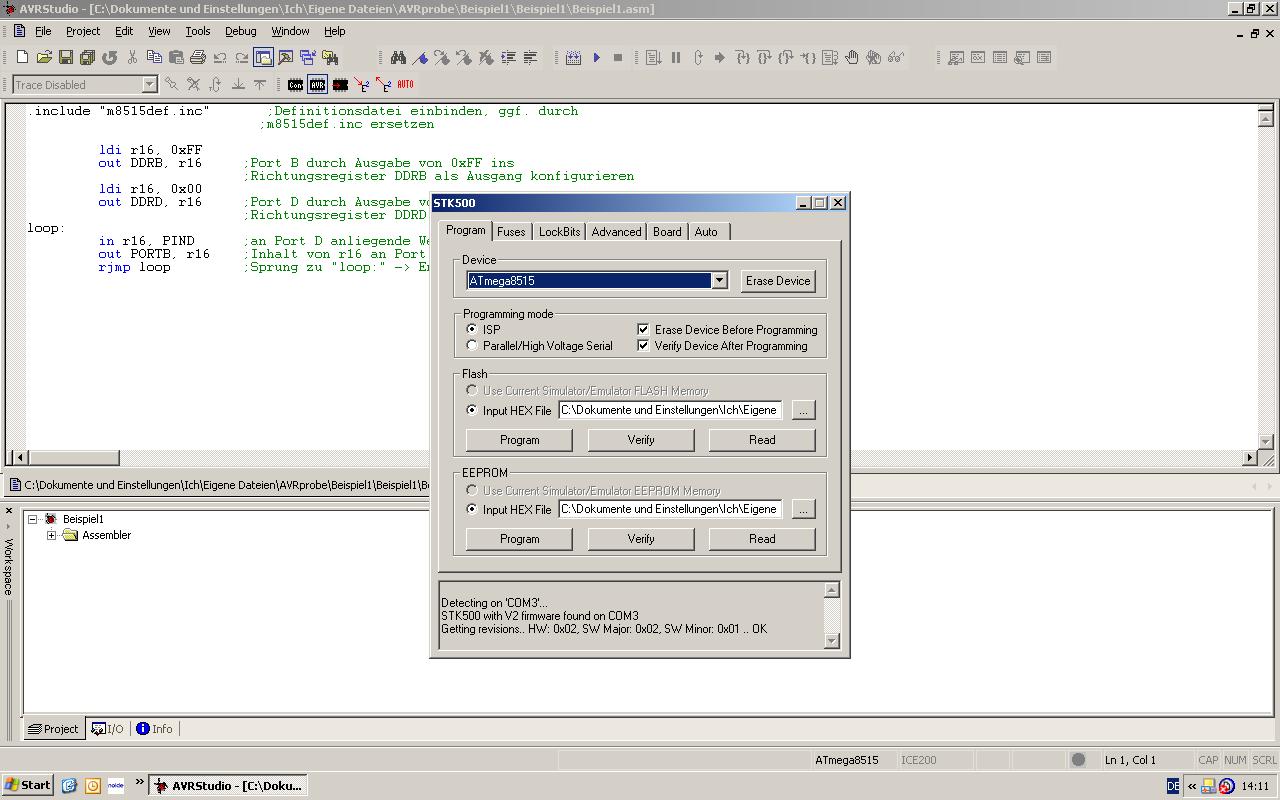Create a new file with toolbar icon

(22, 57)
